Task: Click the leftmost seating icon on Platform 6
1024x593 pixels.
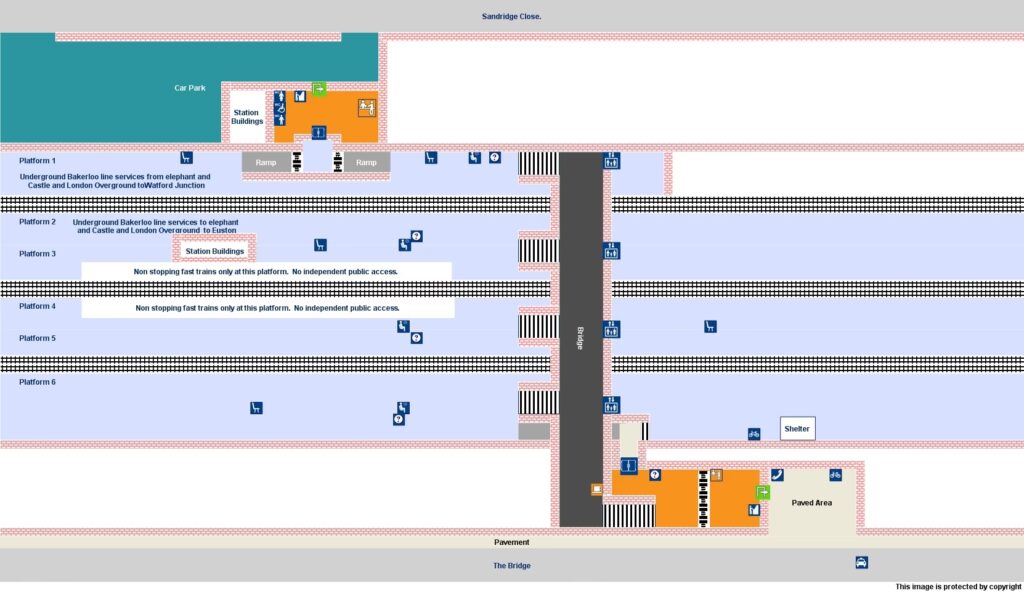Action: pyautogui.click(x=256, y=407)
